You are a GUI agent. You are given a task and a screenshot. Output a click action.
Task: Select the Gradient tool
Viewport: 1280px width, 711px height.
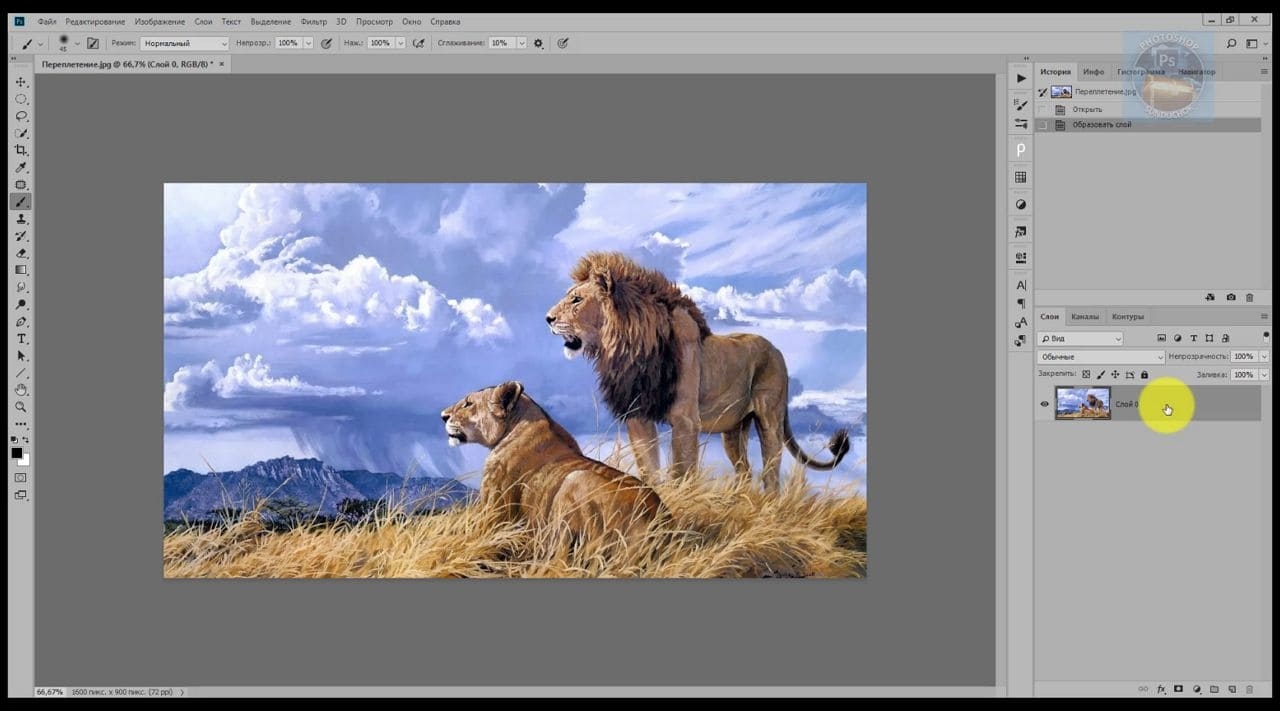click(21, 270)
